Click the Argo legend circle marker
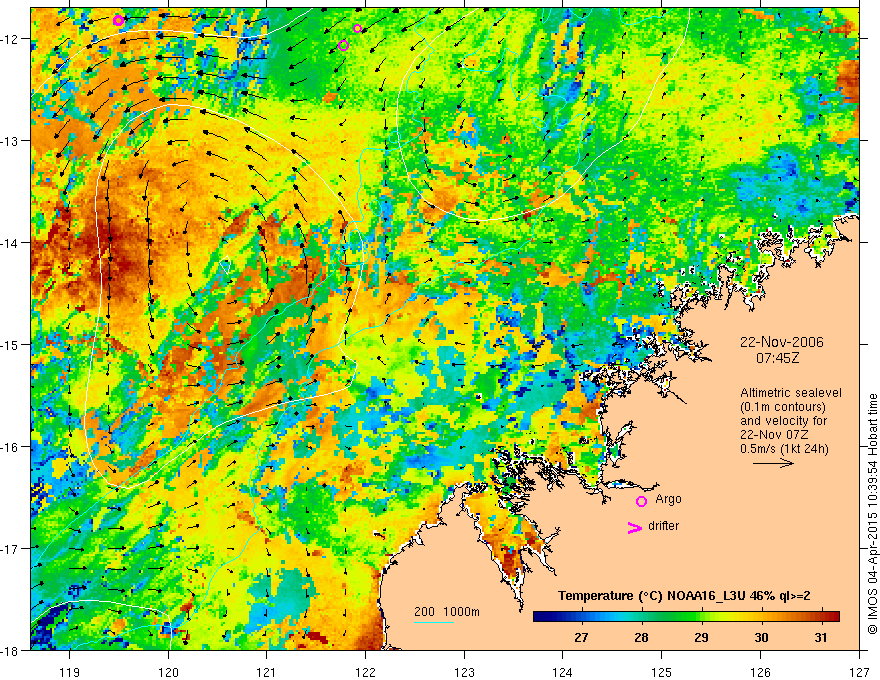Image resolution: width=880 pixels, height=680 pixels. pos(641,501)
